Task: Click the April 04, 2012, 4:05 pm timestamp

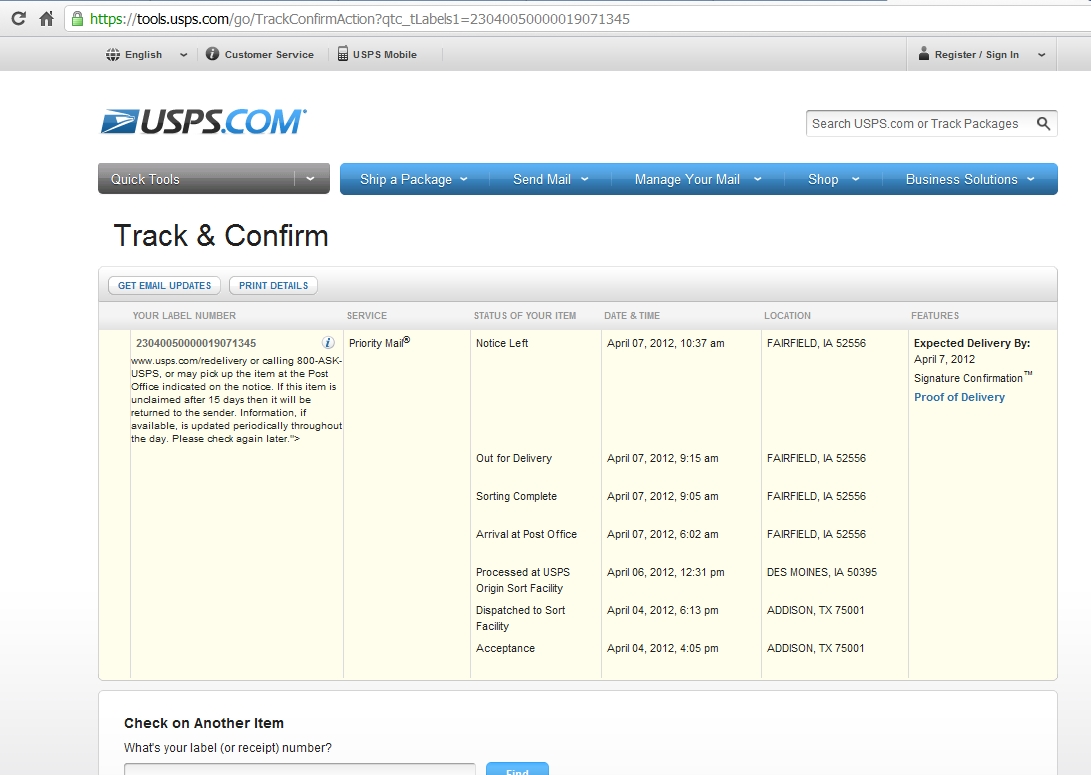Action: 662,648
